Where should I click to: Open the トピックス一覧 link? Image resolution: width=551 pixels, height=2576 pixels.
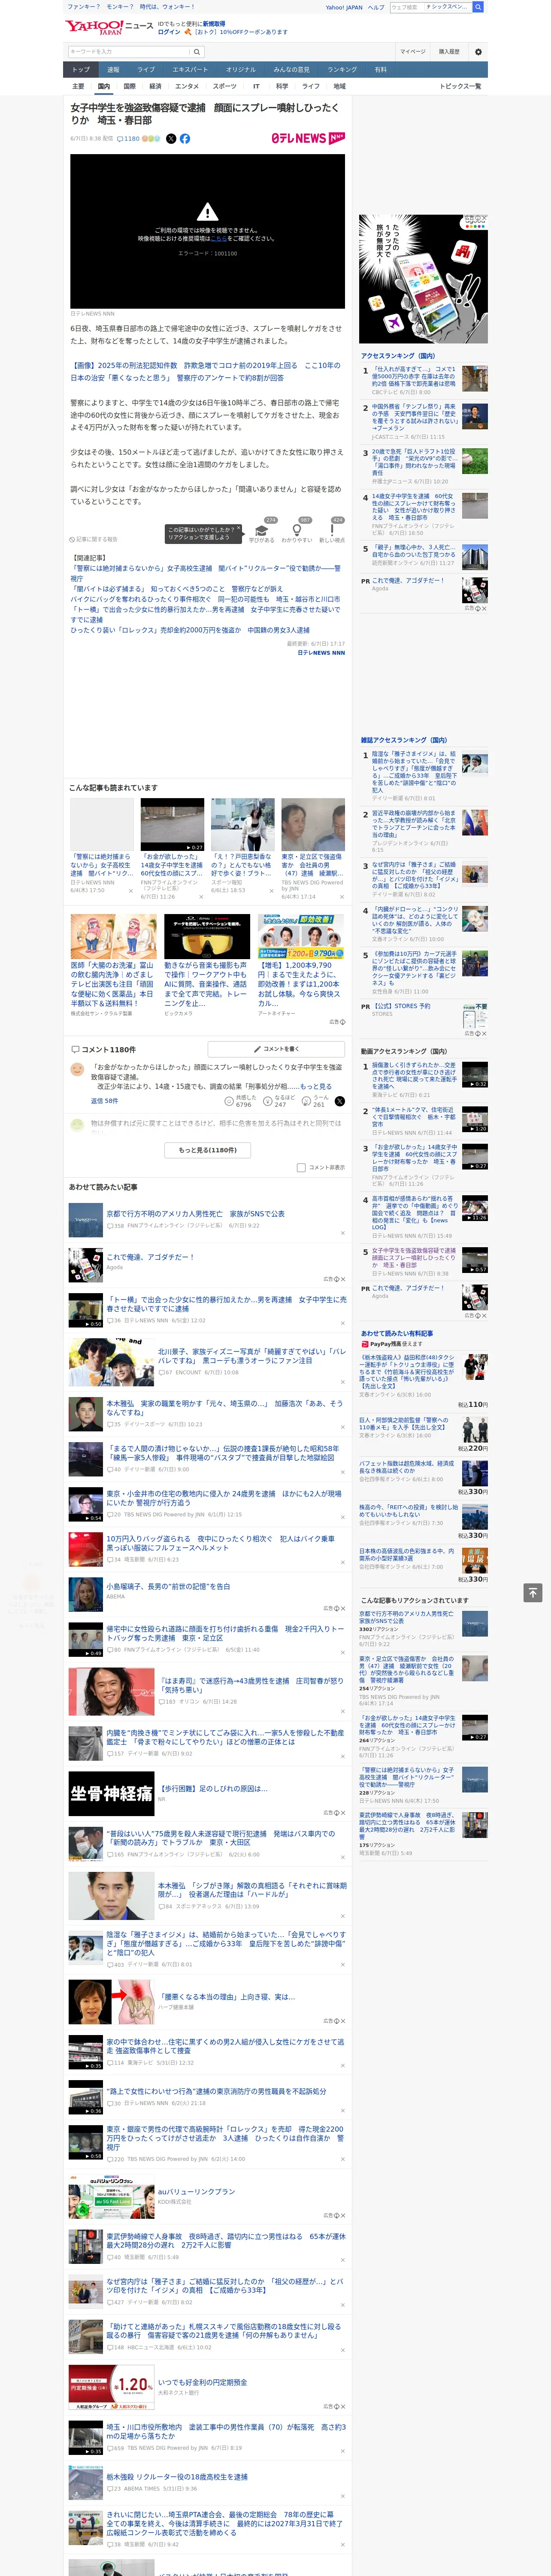coord(460,86)
